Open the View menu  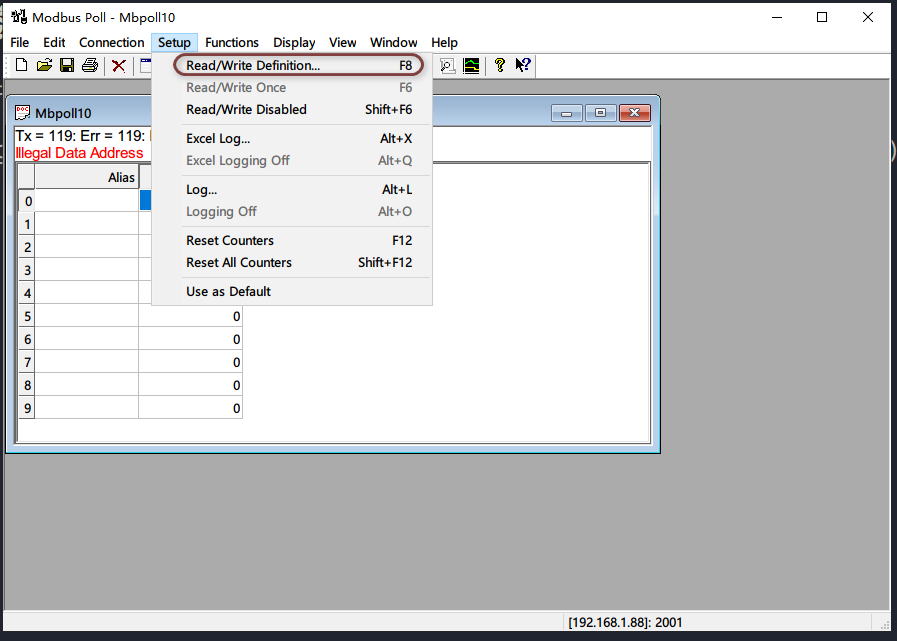tap(343, 42)
